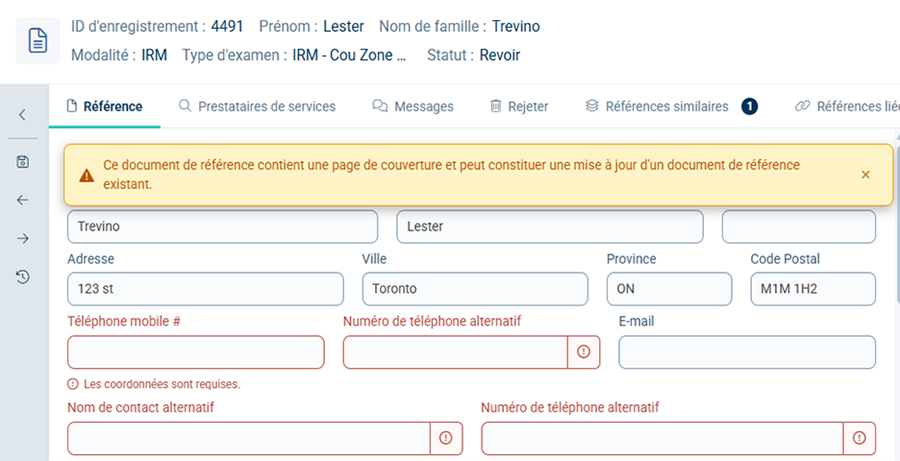Click the Ville field containing Toronto

pyautogui.click(x=475, y=289)
